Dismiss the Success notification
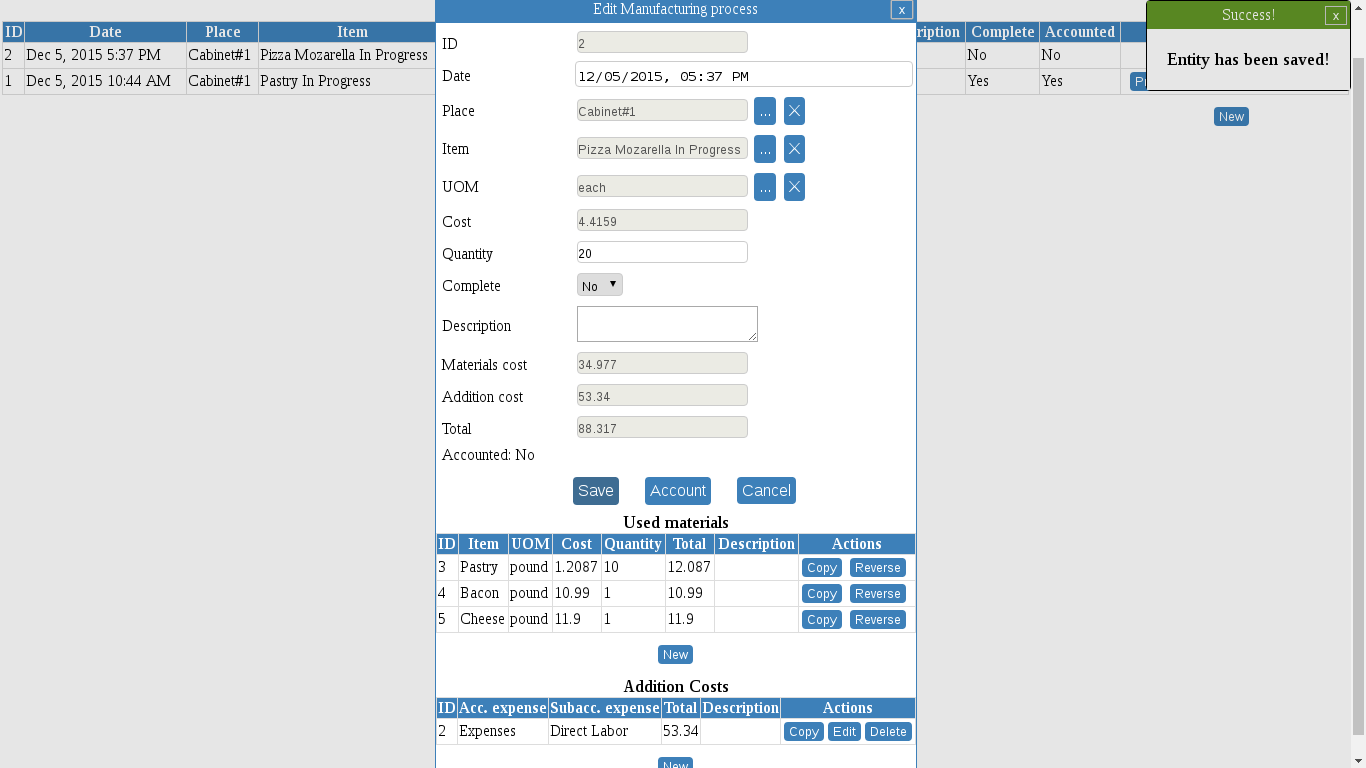 click(x=1336, y=15)
